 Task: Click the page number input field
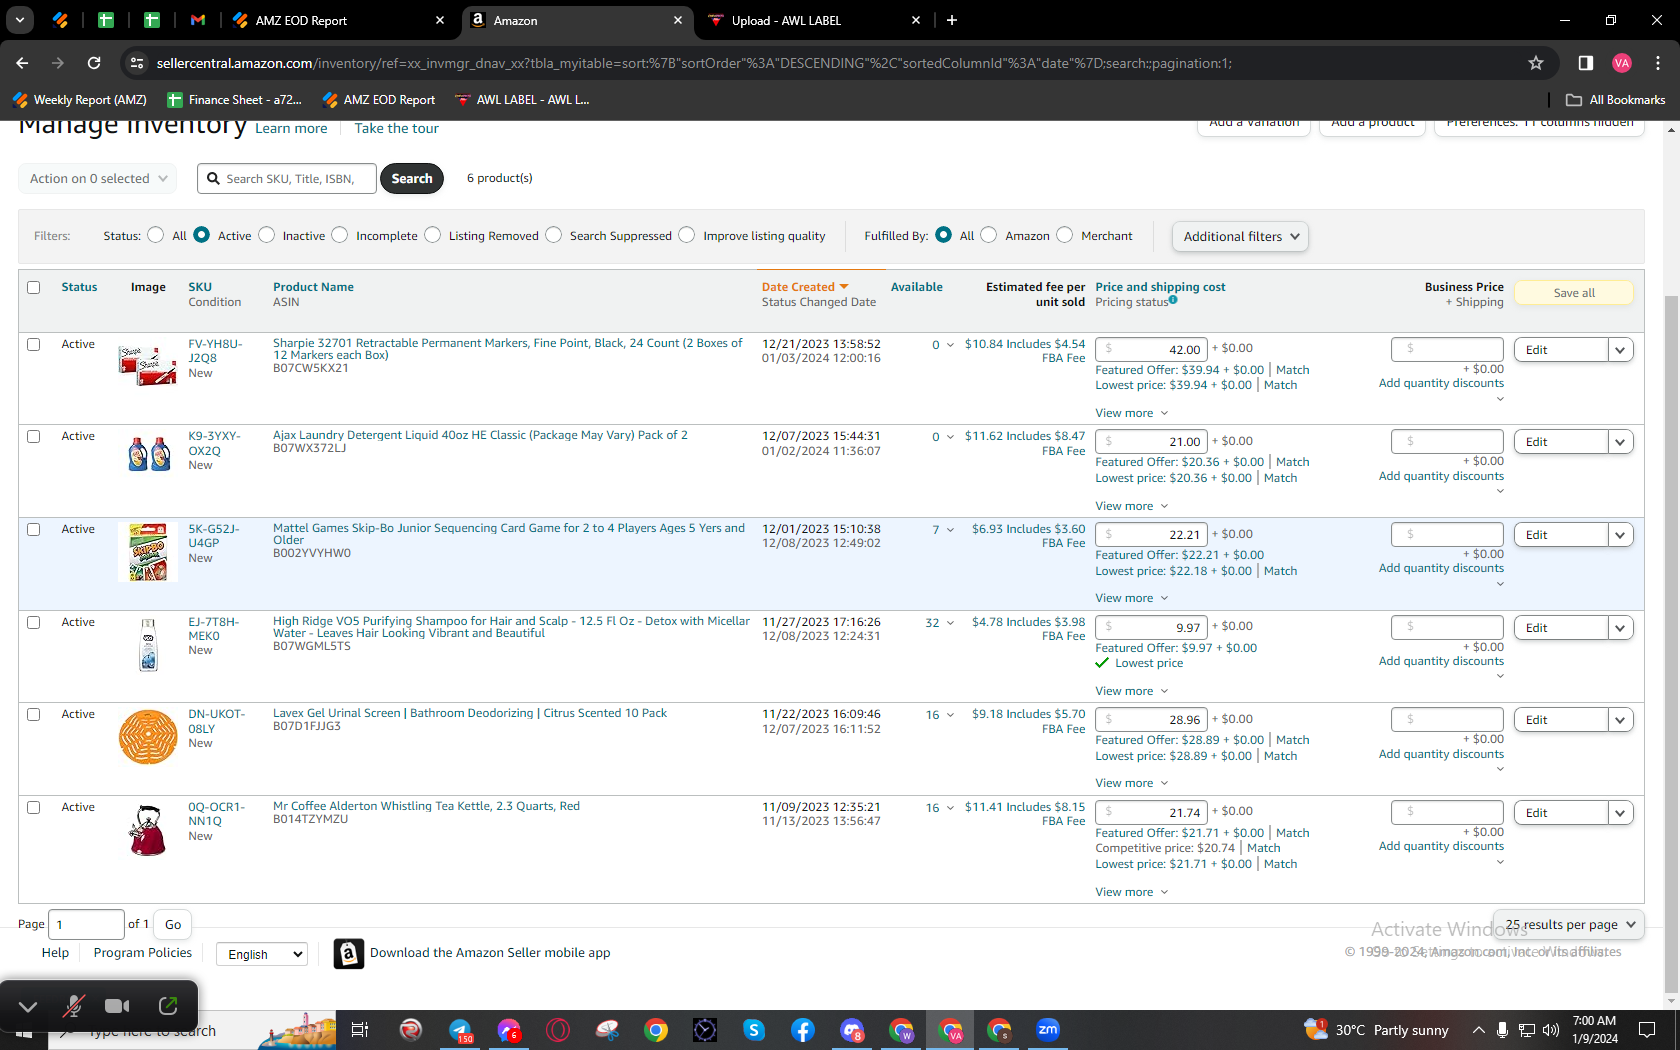pos(87,925)
